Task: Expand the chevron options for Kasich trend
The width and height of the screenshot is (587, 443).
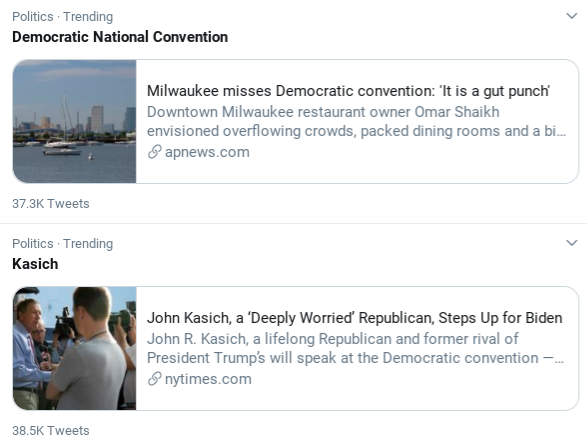Action: [571, 243]
